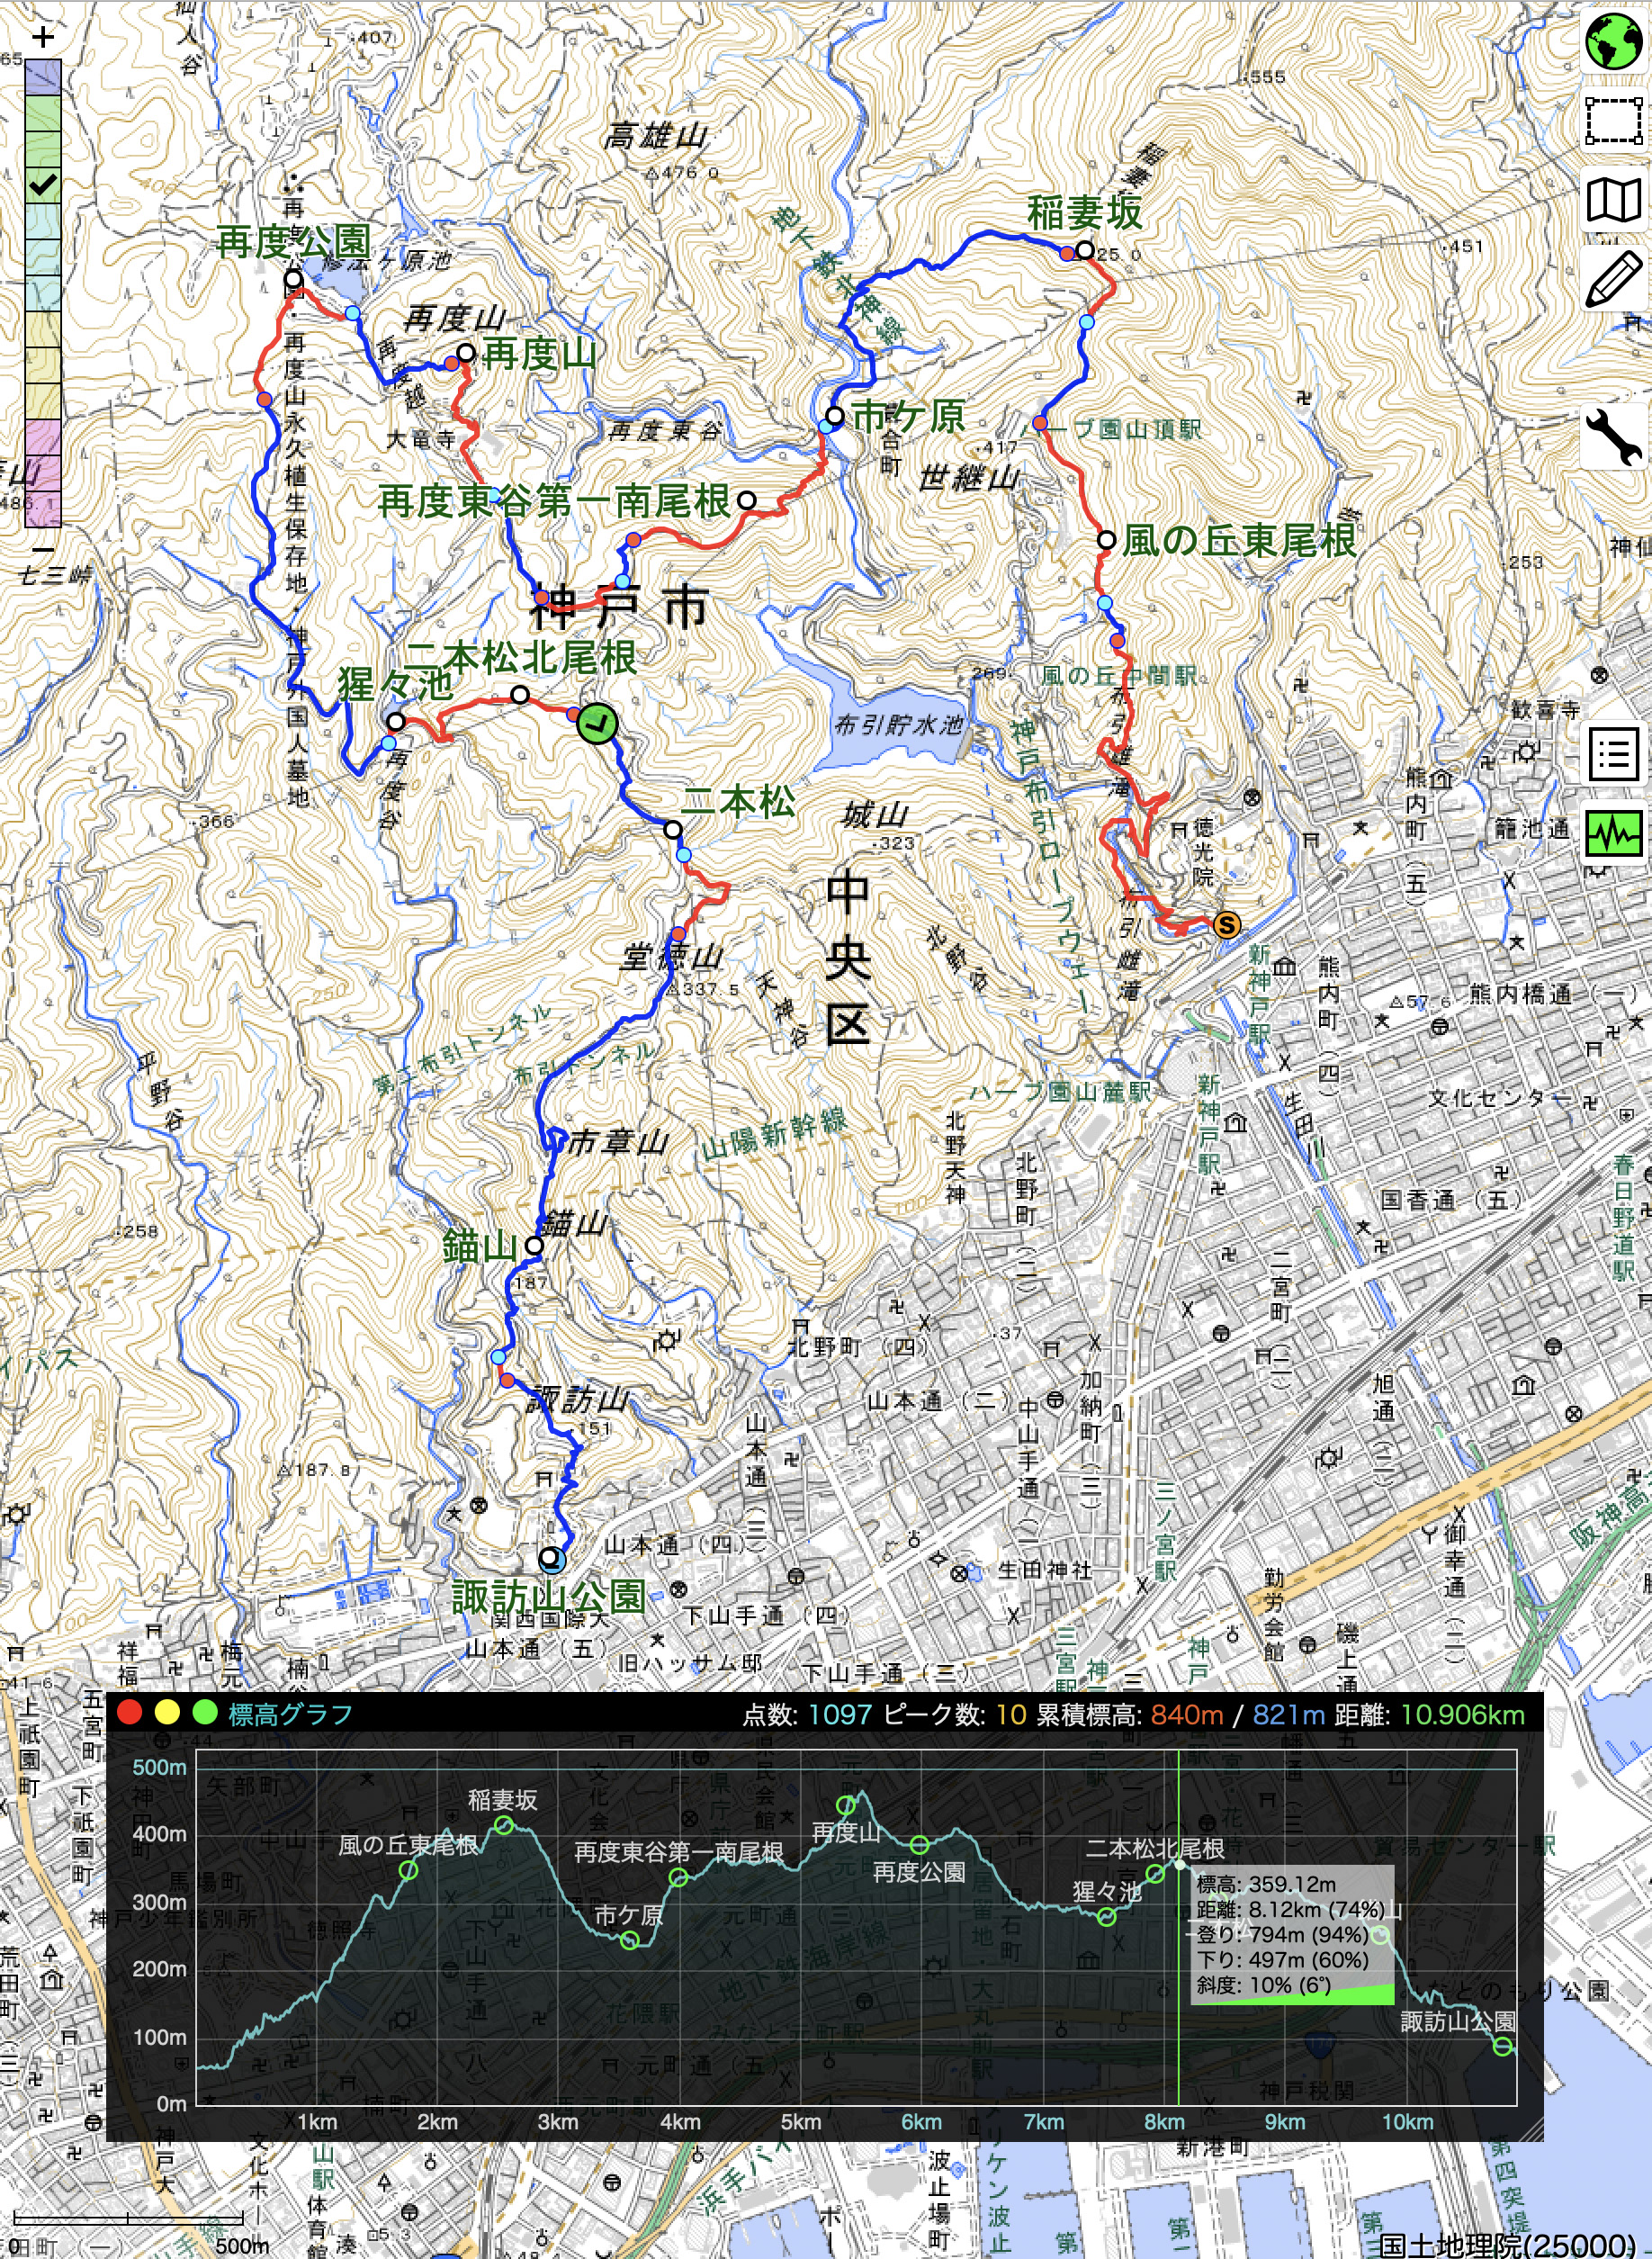Select 稲妻坂 peak circle in elevation graph
The width and height of the screenshot is (1652, 2259).
point(505,1825)
